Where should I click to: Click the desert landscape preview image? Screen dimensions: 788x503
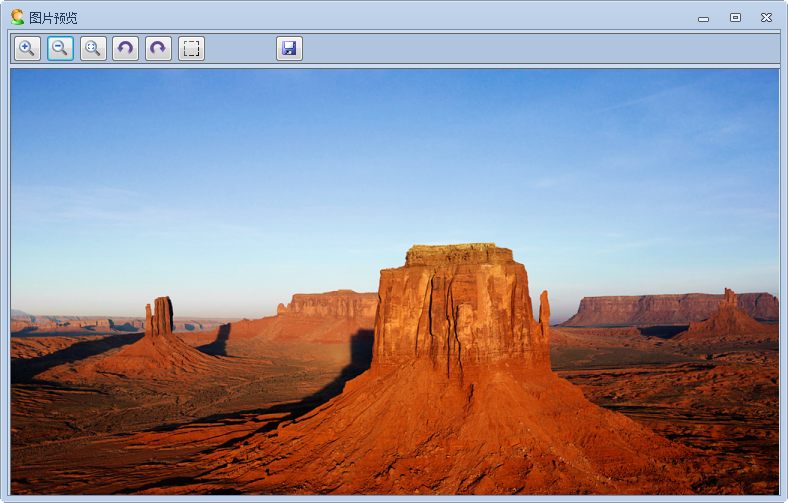(x=395, y=281)
